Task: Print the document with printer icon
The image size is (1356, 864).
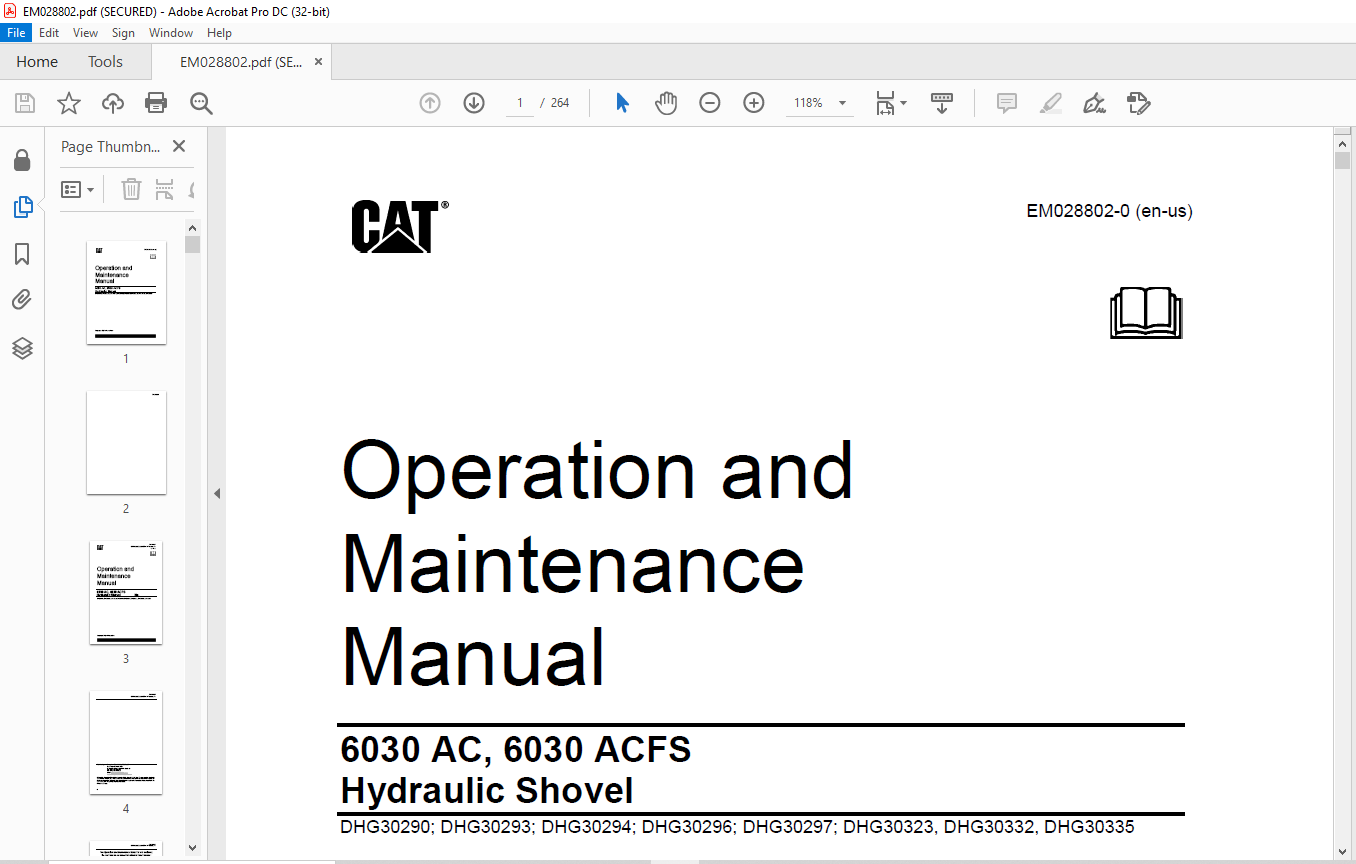Action: click(156, 103)
